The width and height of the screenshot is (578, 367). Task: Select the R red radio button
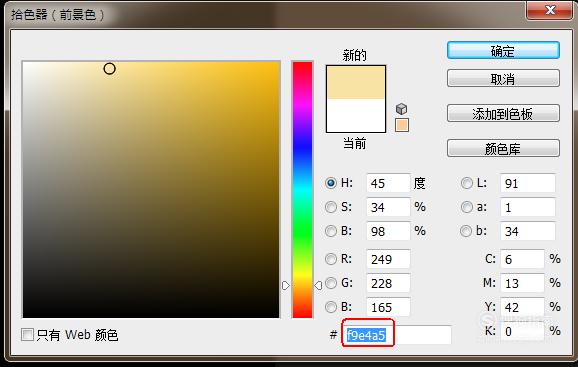tap(331, 259)
